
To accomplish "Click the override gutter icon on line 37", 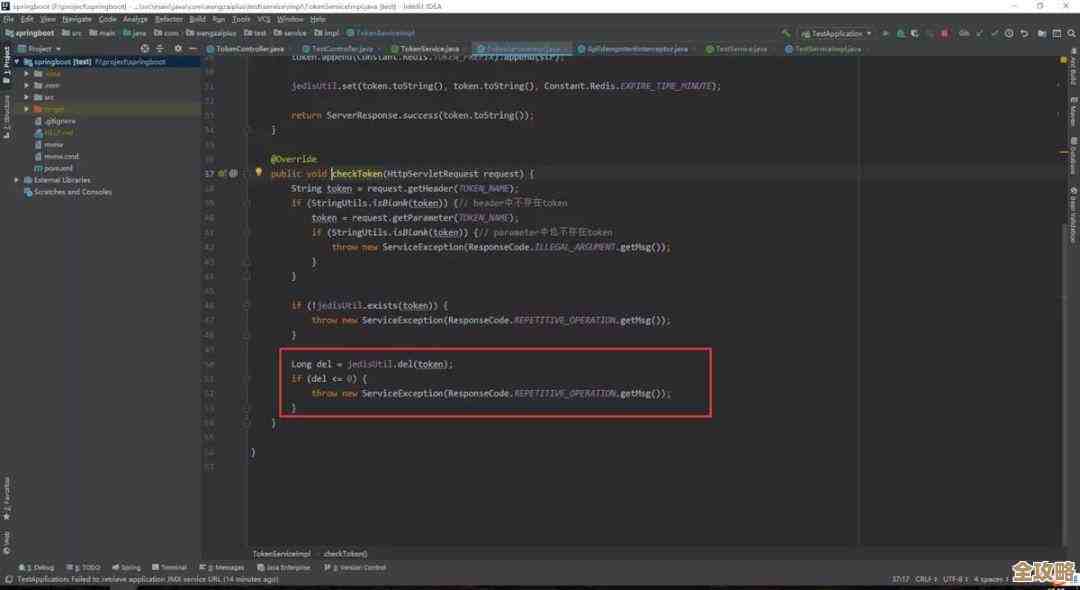I will pyautogui.click(x=224, y=173).
